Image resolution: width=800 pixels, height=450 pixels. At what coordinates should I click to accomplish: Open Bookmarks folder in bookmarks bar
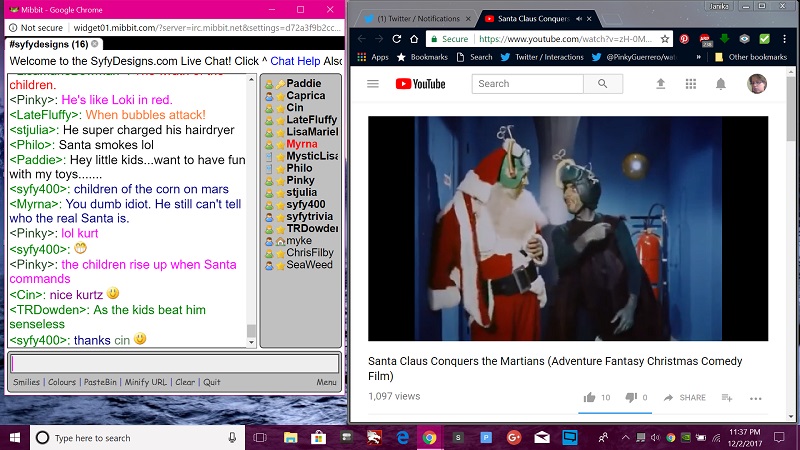(422, 57)
